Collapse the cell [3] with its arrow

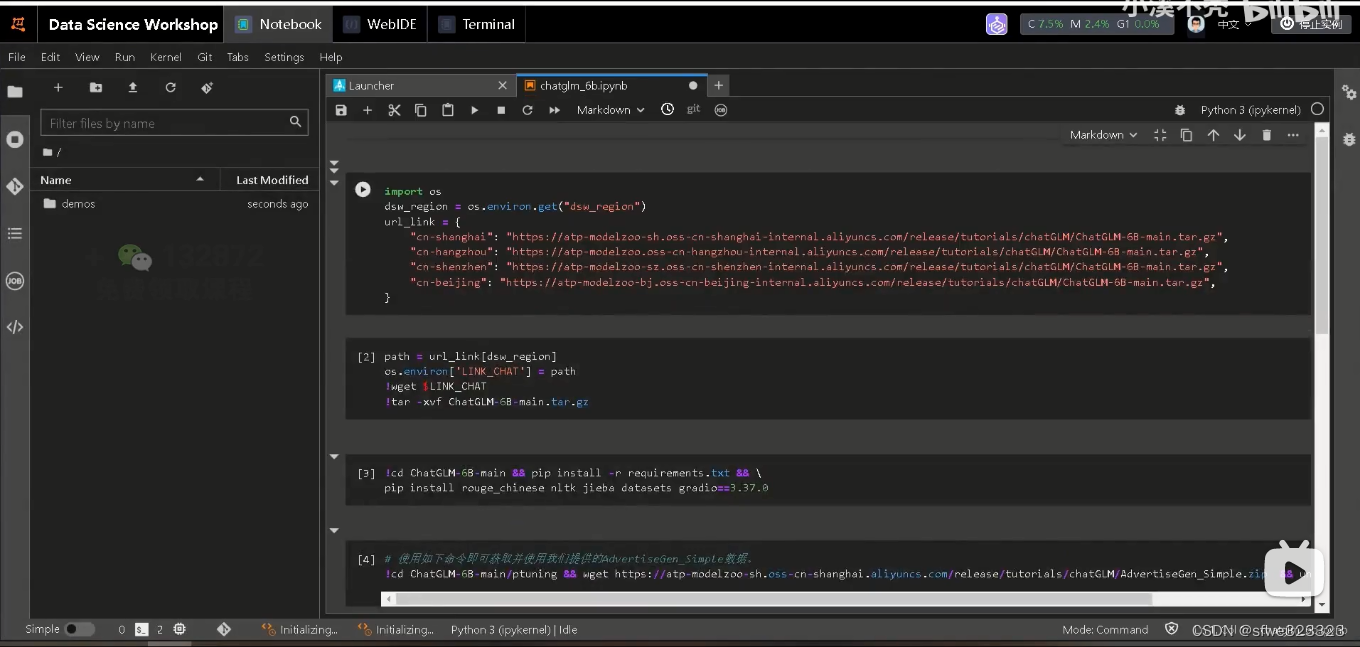pos(334,456)
